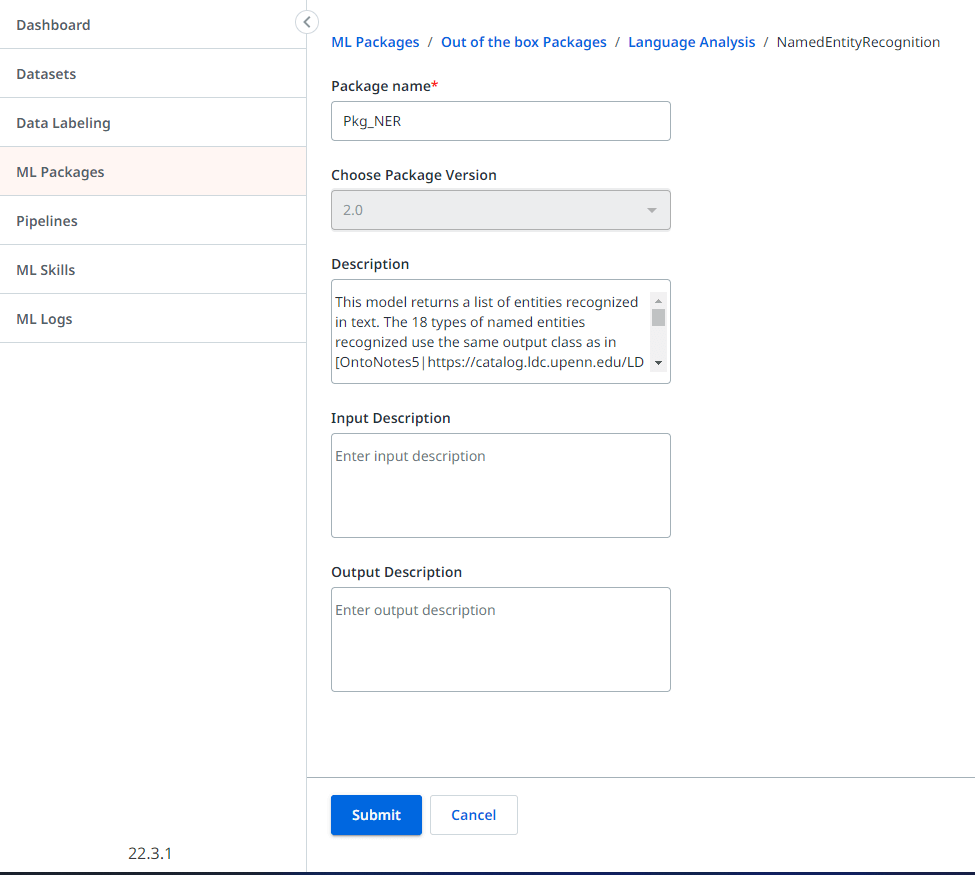Submit the package form
Image resolution: width=975 pixels, height=875 pixels.
tap(376, 815)
